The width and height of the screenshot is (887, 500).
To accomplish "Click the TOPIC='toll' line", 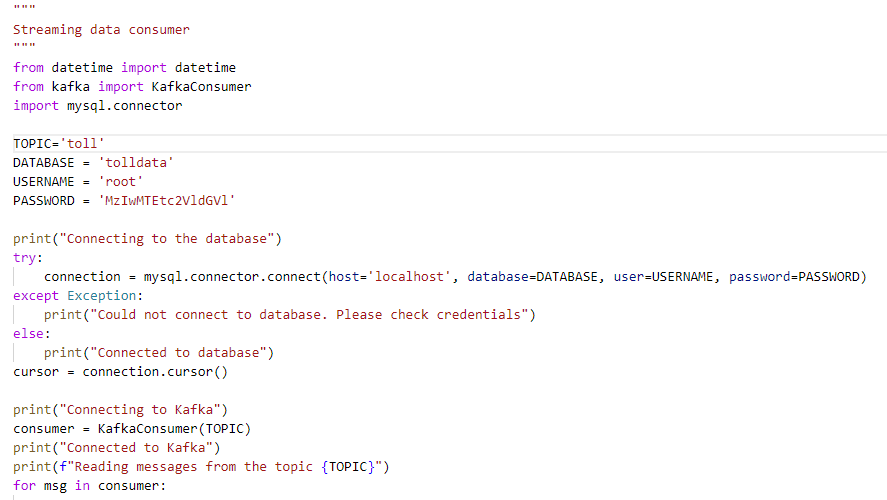I will pyautogui.click(x=59, y=144).
